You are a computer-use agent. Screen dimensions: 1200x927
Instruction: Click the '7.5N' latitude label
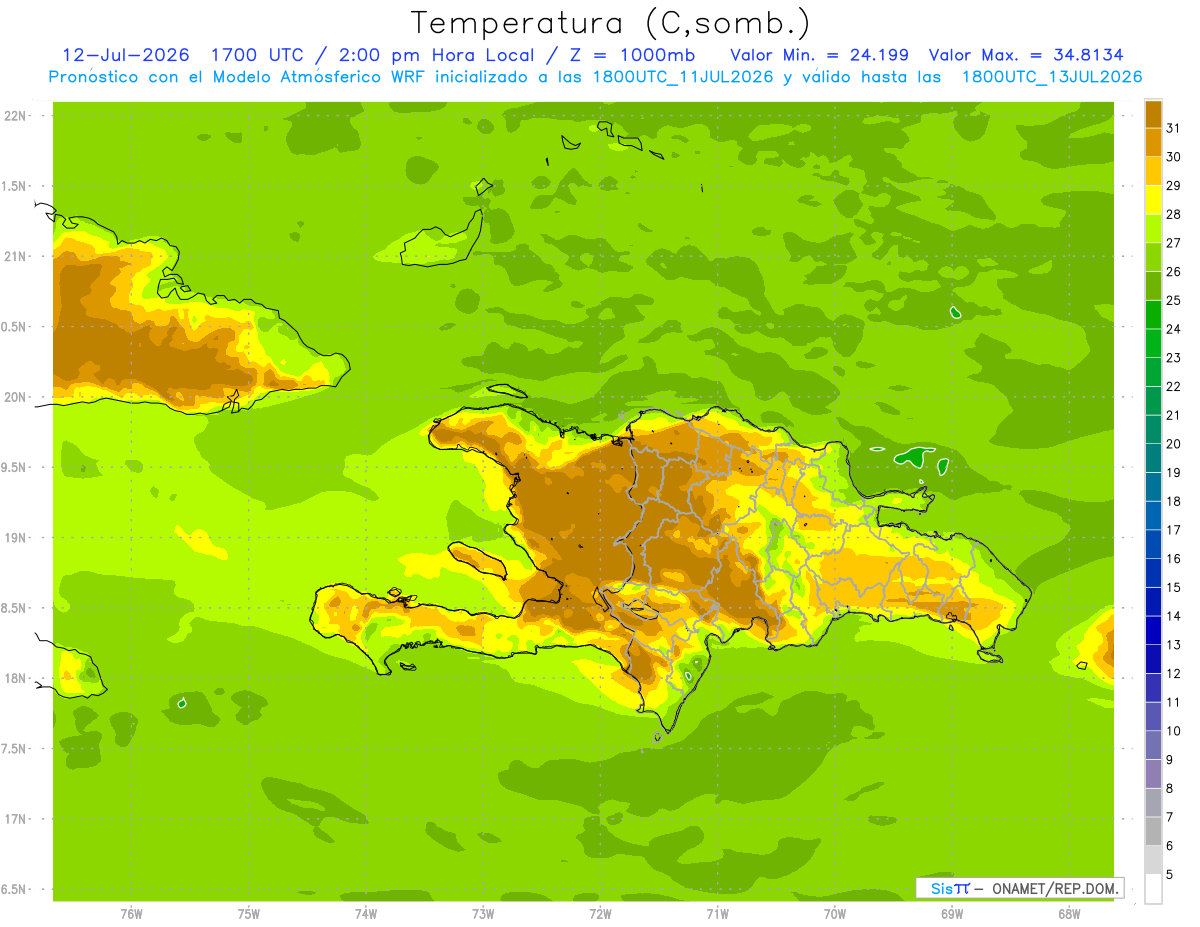[x=15, y=749]
